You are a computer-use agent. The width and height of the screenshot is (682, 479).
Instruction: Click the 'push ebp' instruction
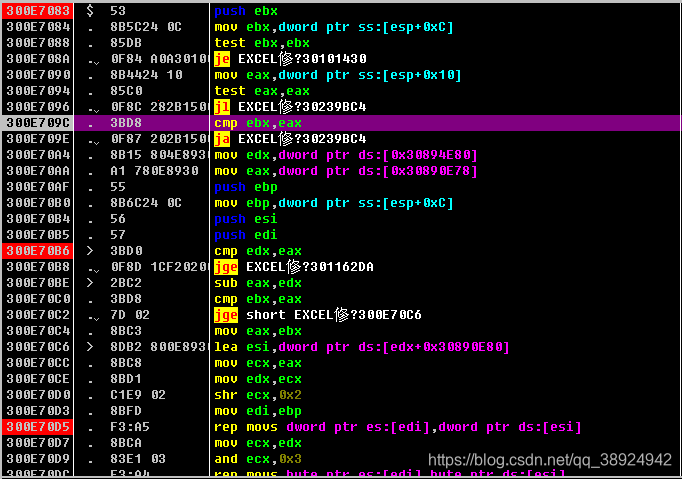click(246, 187)
